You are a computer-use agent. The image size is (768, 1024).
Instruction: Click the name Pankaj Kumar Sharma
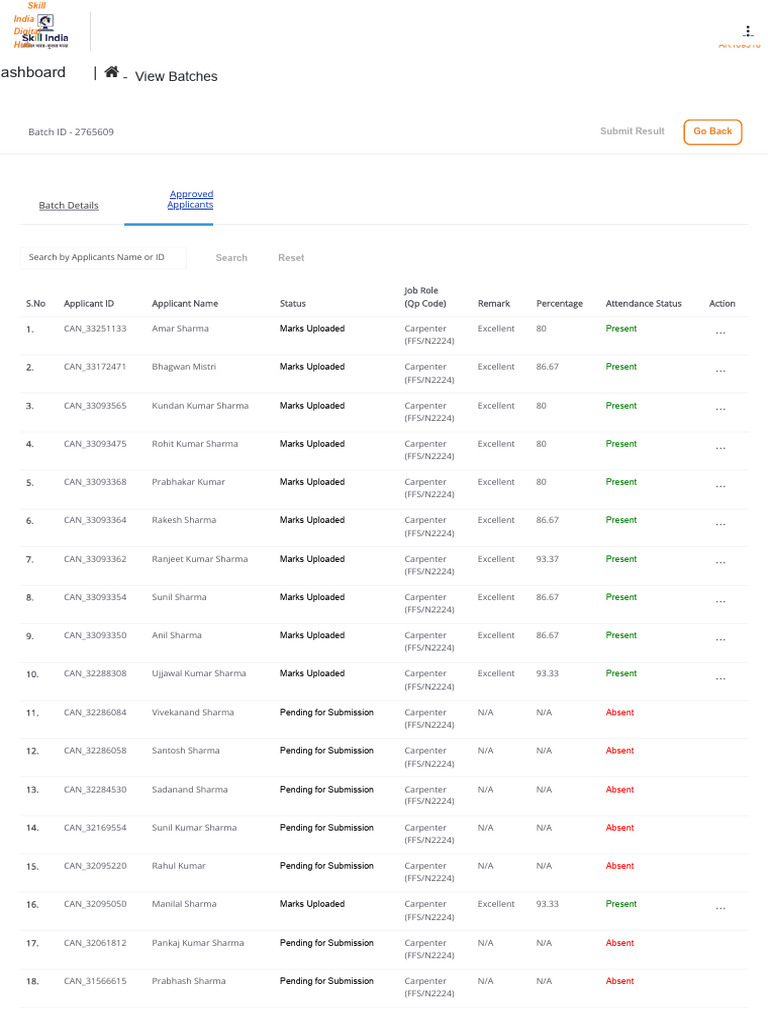pyautogui.click(x=198, y=943)
